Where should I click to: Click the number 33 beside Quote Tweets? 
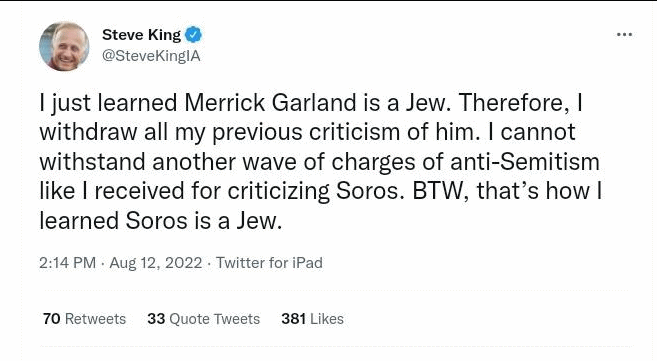156,319
